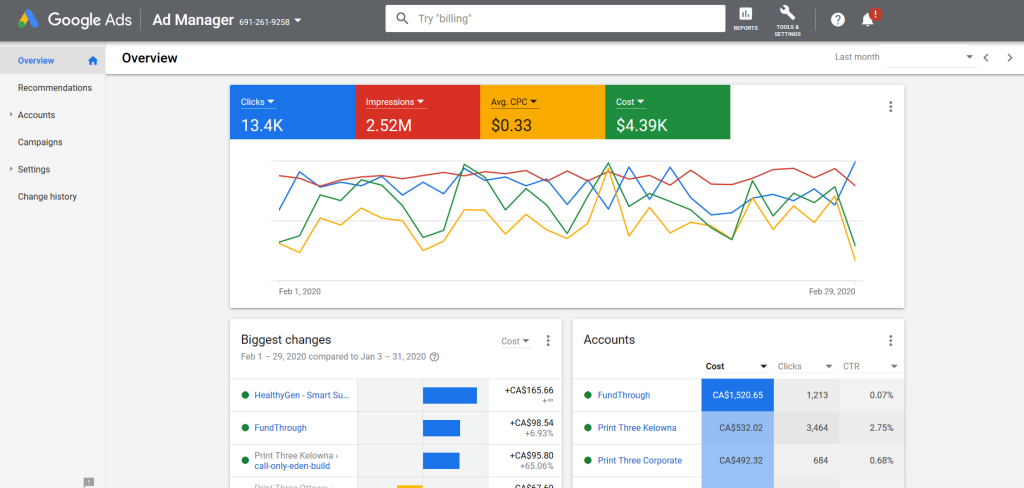The height and width of the screenshot is (488, 1024).
Task: Expand the Accounts sidebar item
Action: [x=11, y=115]
